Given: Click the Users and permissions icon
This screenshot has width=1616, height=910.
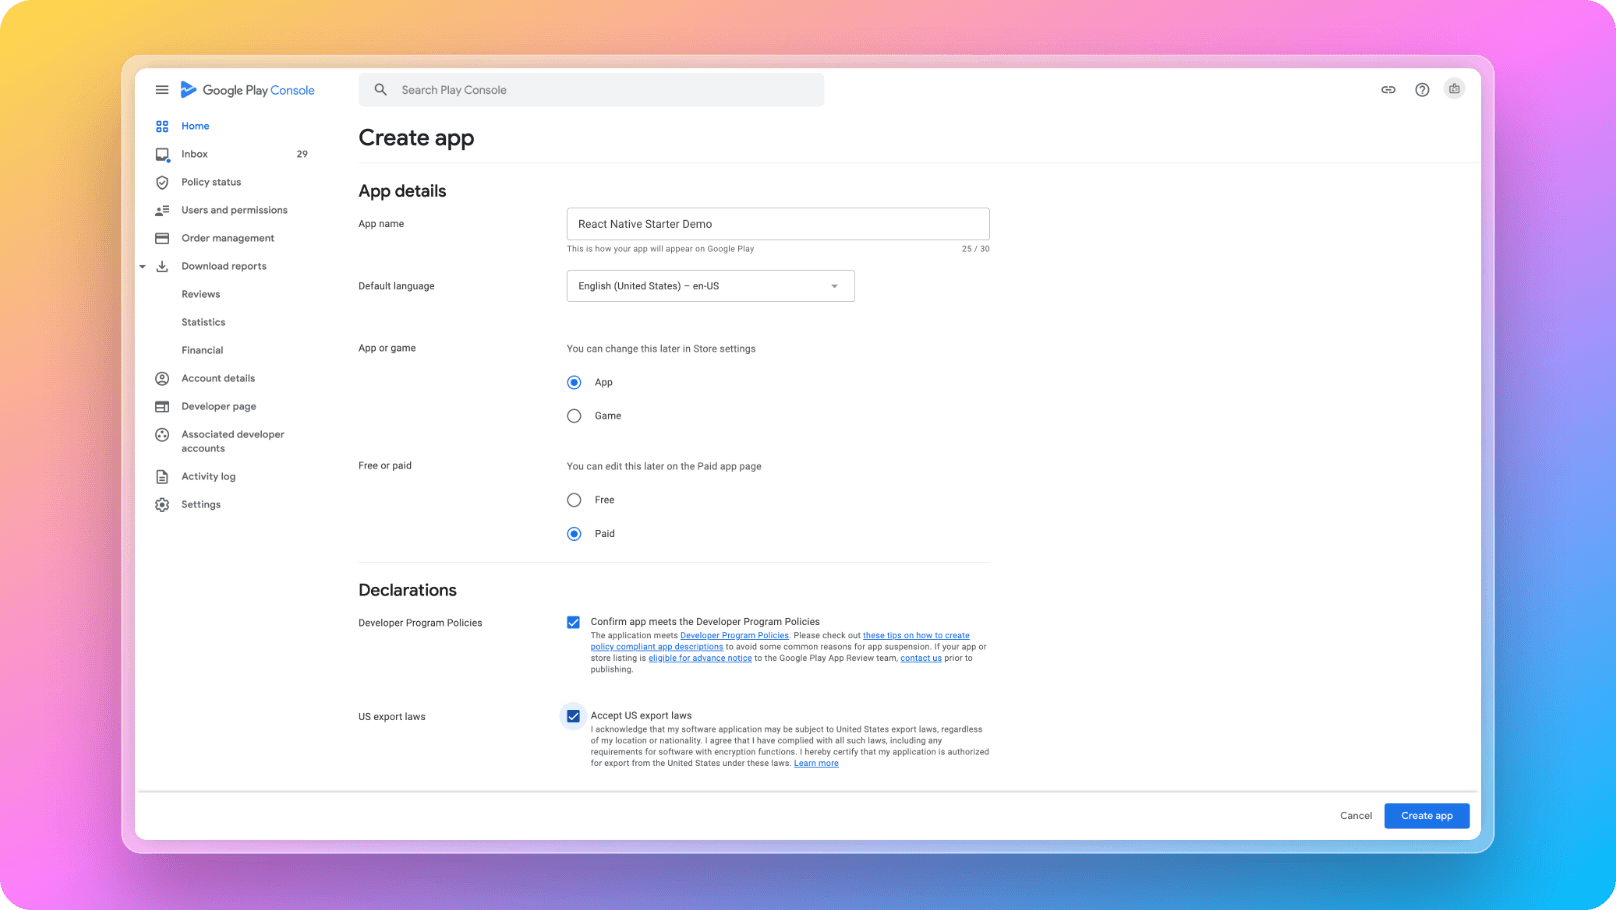Looking at the screenshot, I should point(162,210).
